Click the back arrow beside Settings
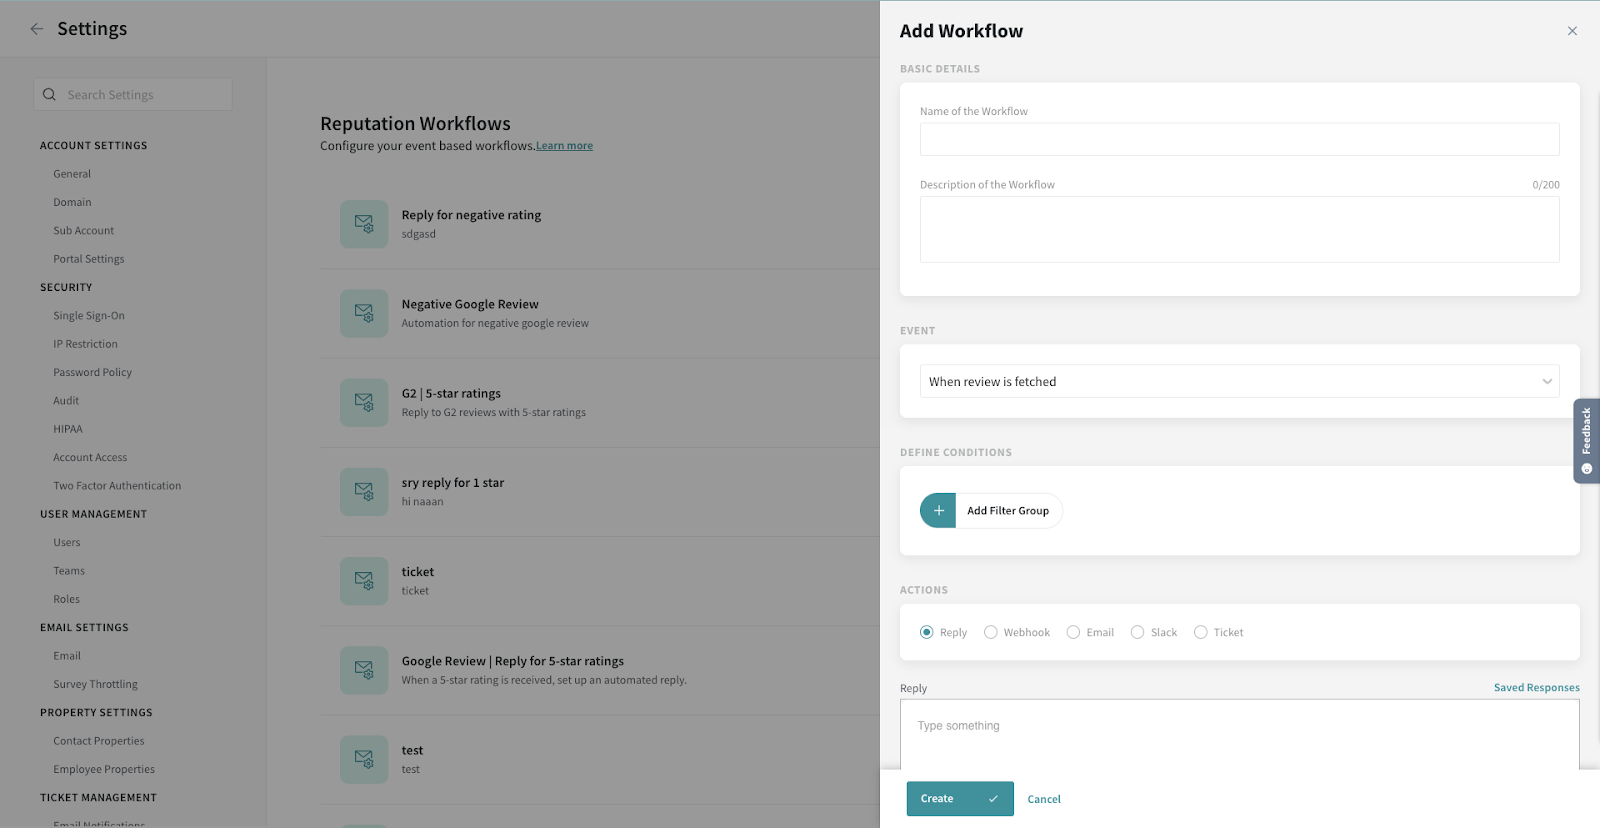This screenshot has height=828, width=1600. tap(37, 29)
